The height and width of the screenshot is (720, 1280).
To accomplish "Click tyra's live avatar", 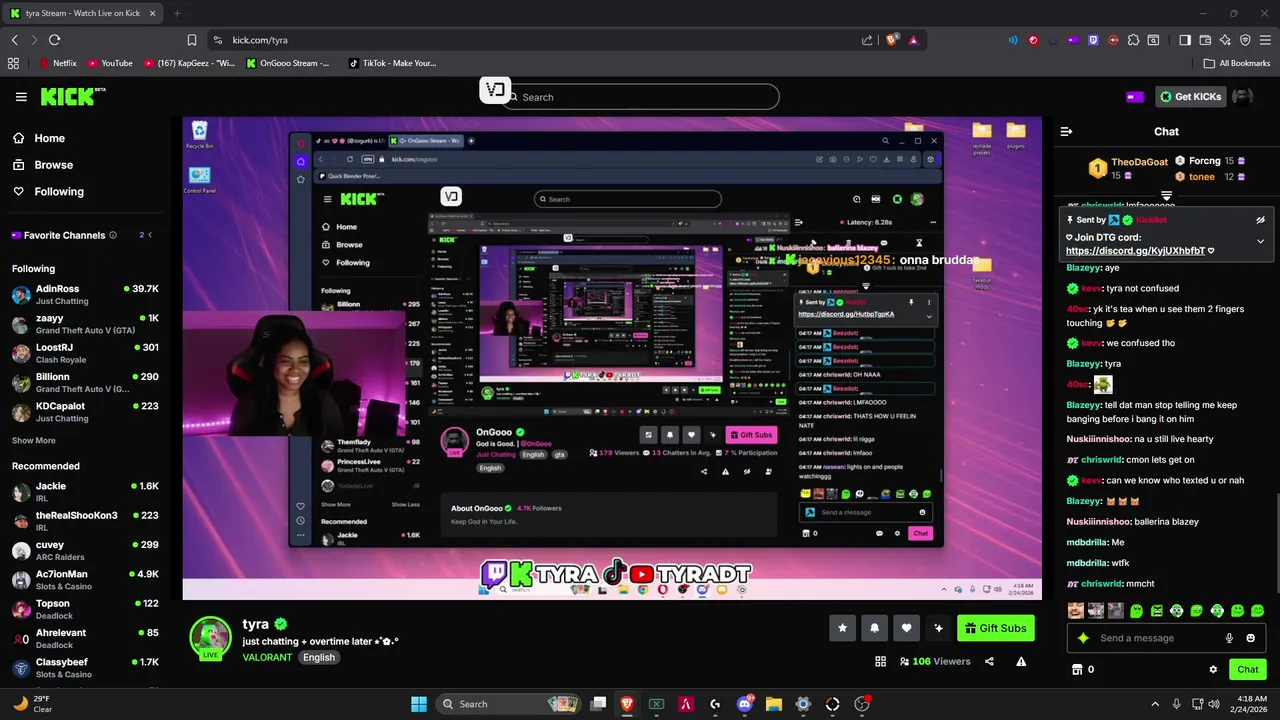I will [x=210, y=639].
